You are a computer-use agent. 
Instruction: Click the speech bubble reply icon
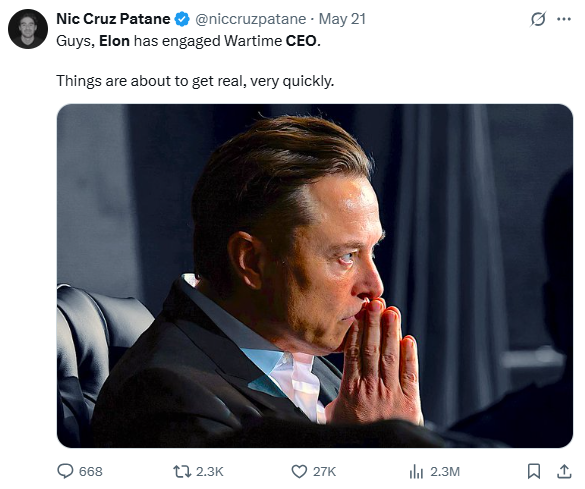click(x=65, y=471)
